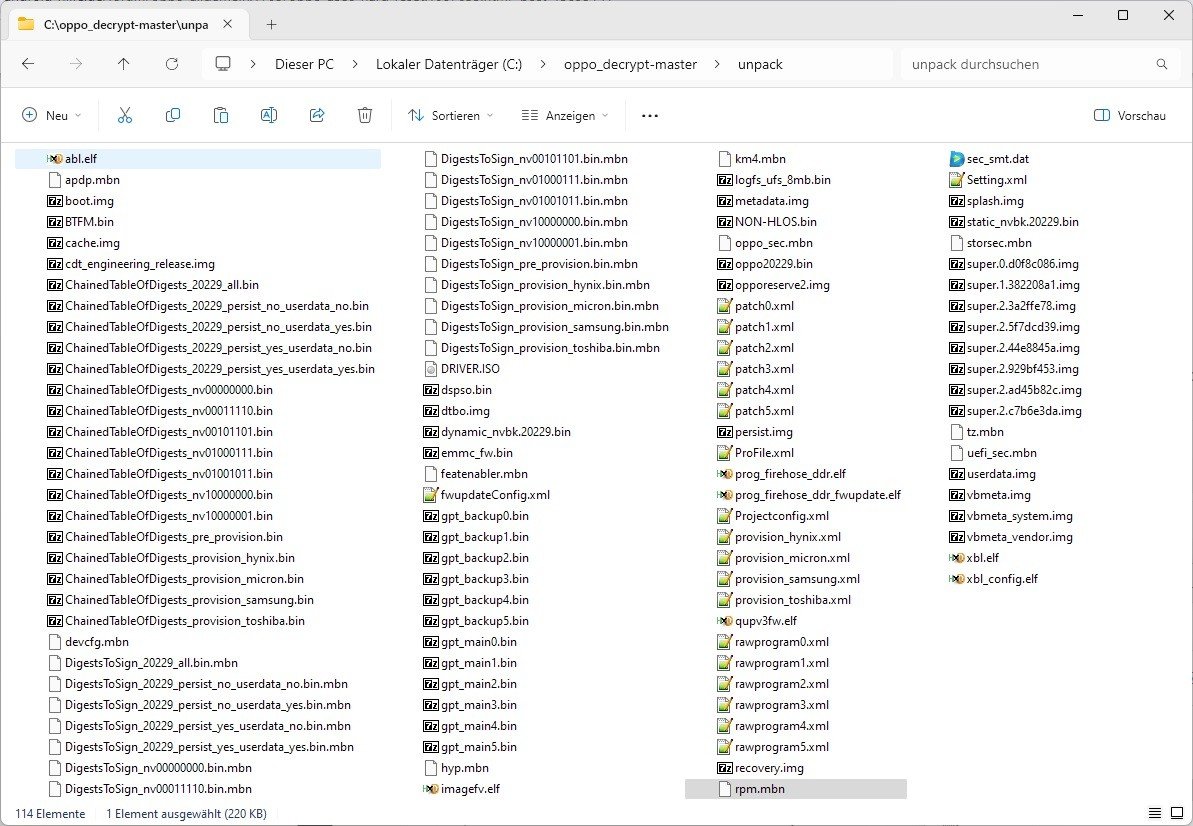Switch to large thumbnails view in status bar

pos(1176,813)
